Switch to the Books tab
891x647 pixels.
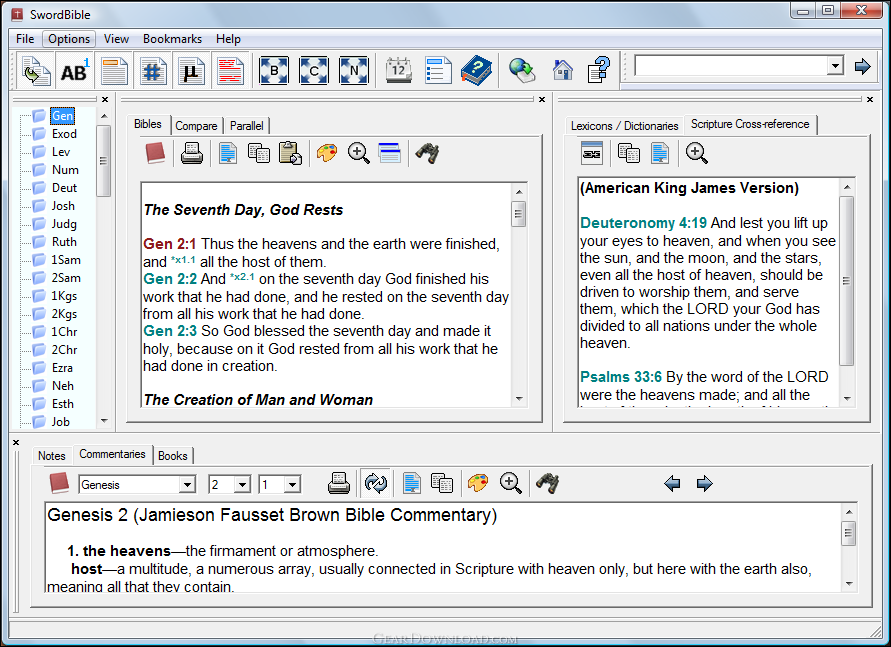tap(173, 456)
